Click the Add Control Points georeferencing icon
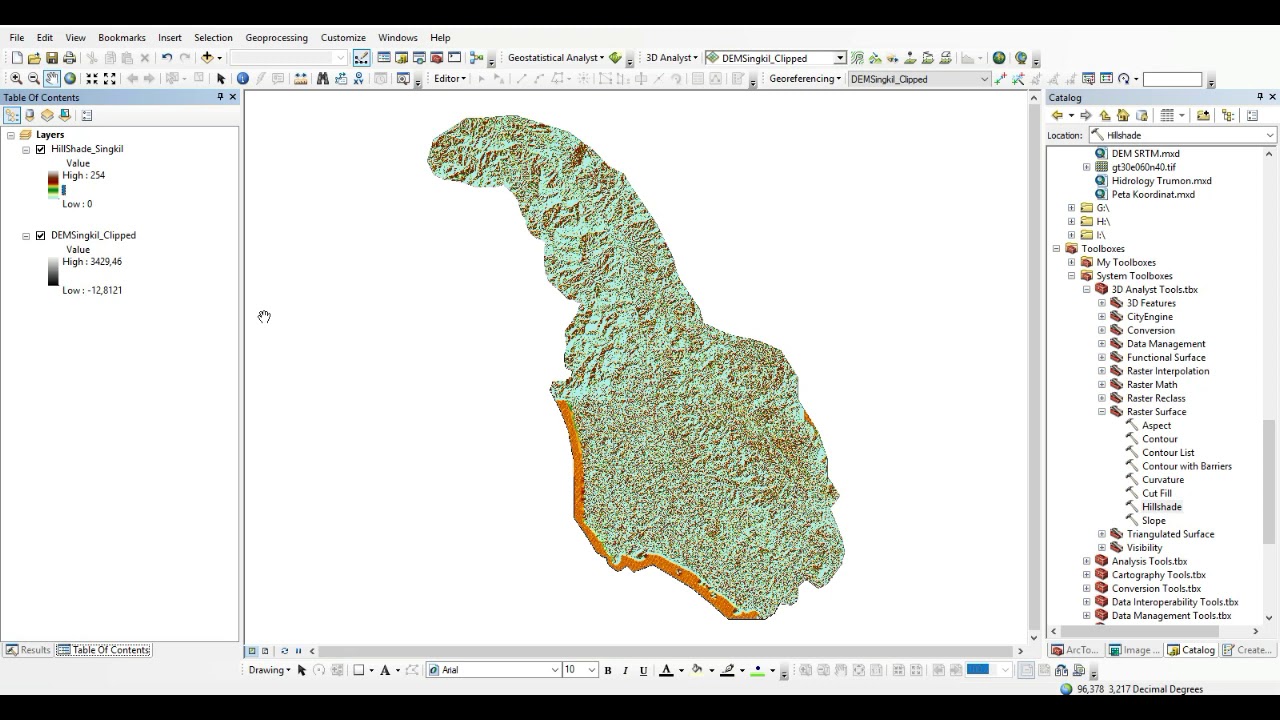The height and width of the screenshot is (720, 1280). coord(1001,79)
